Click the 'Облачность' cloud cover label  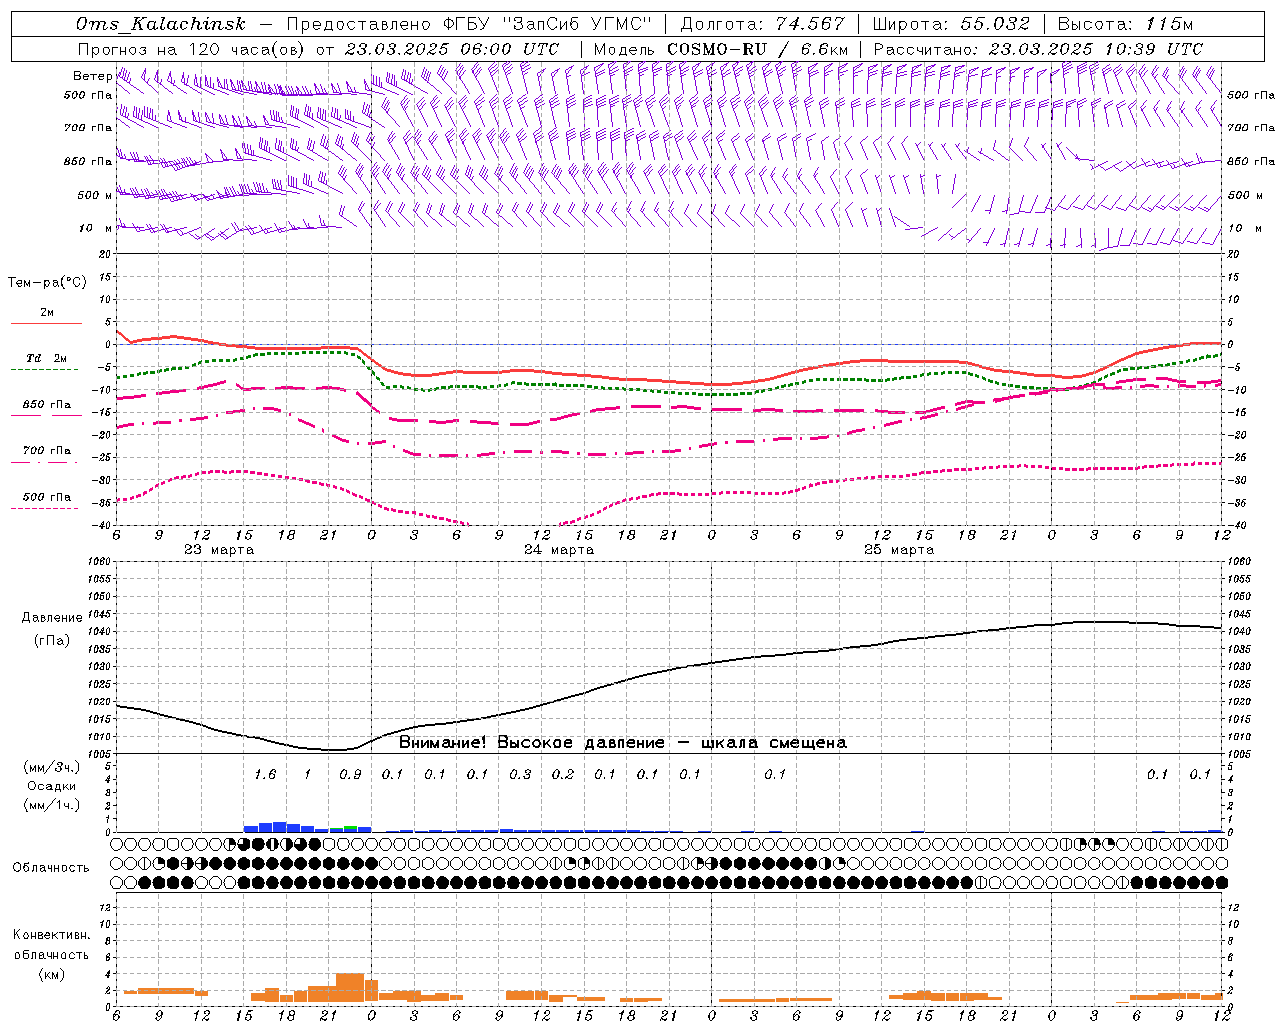tap(51, 867)
